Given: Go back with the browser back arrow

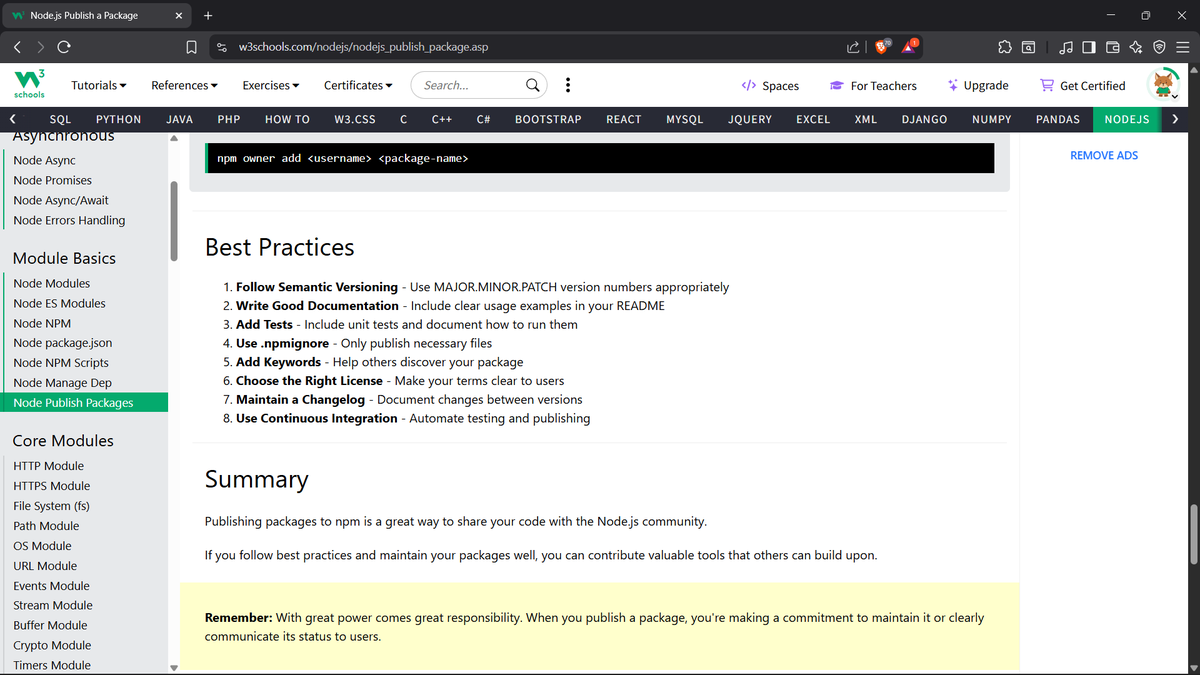Looking at the screenshot, I should coord(17,47).
